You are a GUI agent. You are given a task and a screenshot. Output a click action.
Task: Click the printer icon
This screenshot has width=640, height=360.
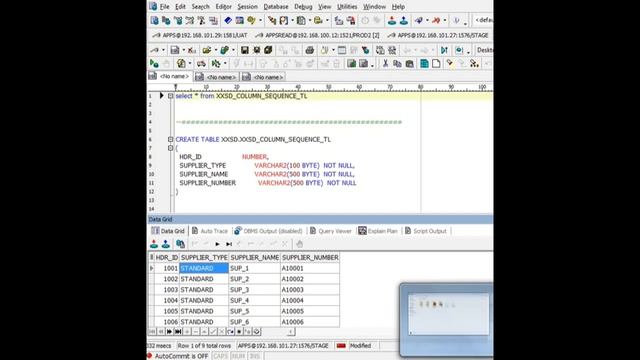point(310,50)
